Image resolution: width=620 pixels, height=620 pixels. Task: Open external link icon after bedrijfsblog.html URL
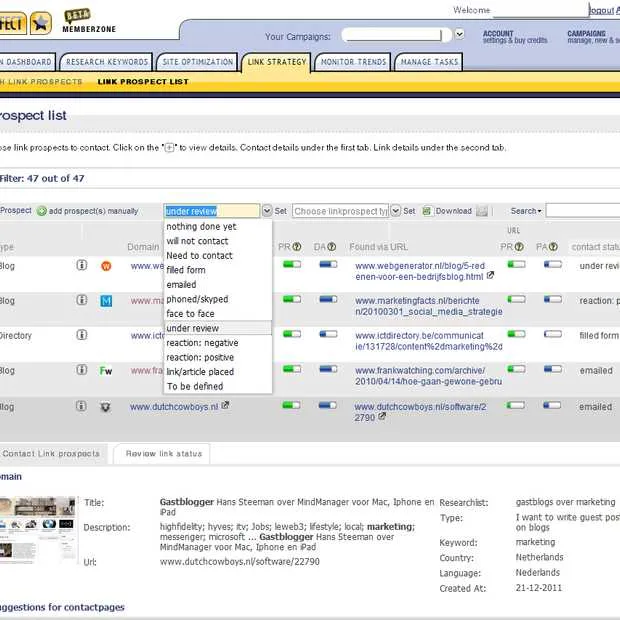490,275
